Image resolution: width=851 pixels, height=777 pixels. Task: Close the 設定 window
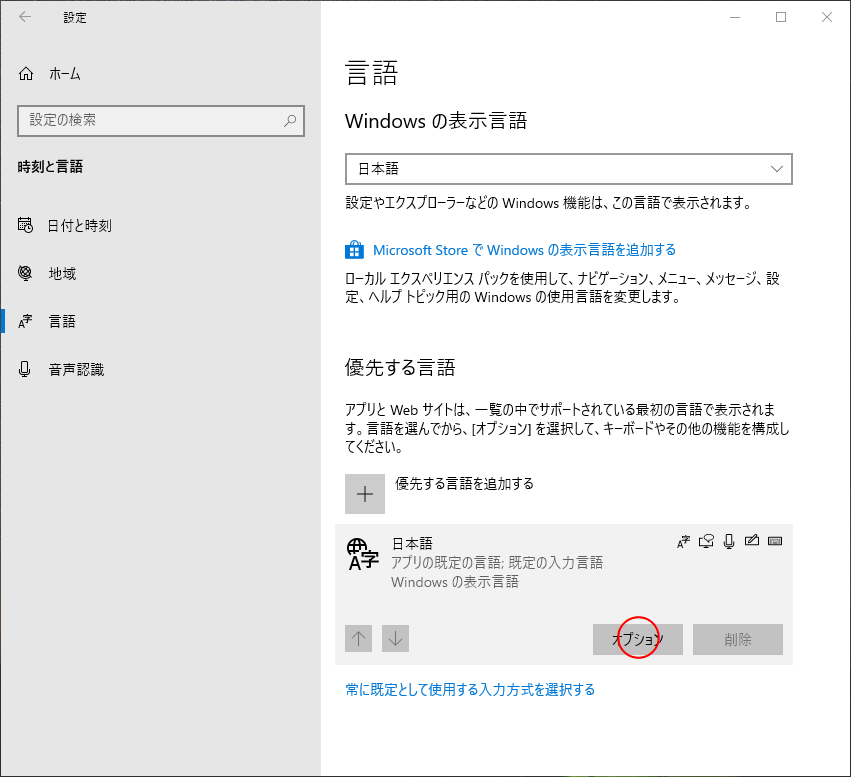click(827, 17)
